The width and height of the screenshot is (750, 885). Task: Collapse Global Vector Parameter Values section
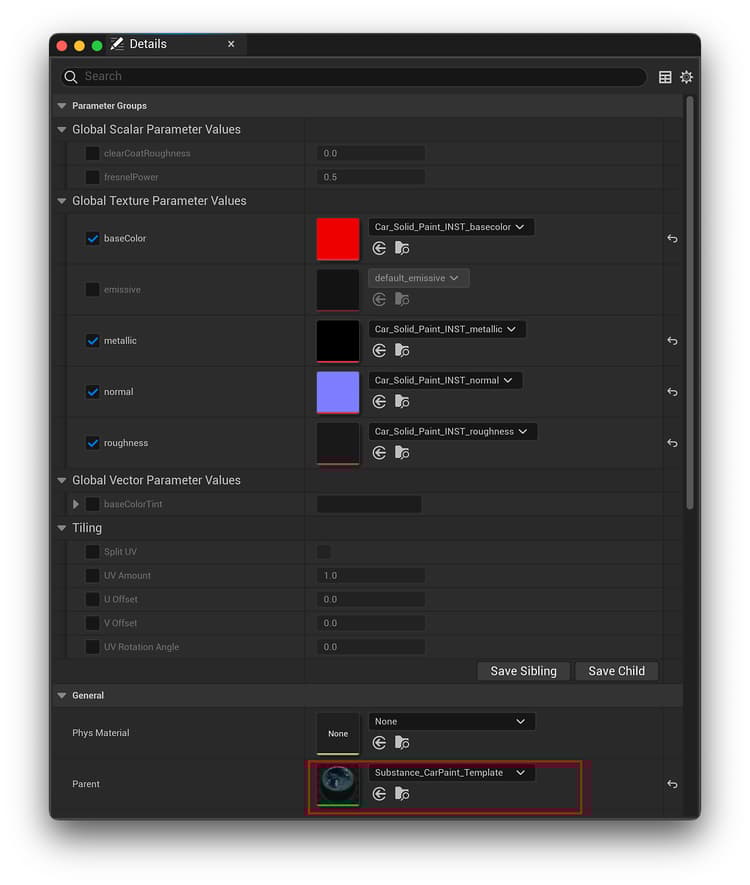pos(62,480)
